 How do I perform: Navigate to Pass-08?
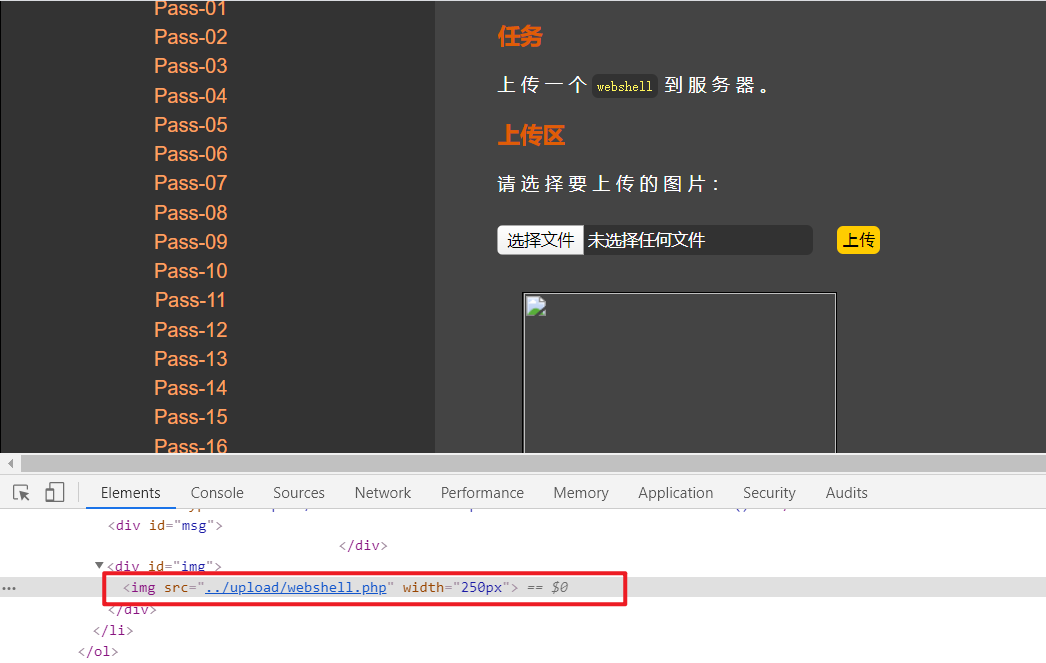pyautogui.click(x=191, y=213)
